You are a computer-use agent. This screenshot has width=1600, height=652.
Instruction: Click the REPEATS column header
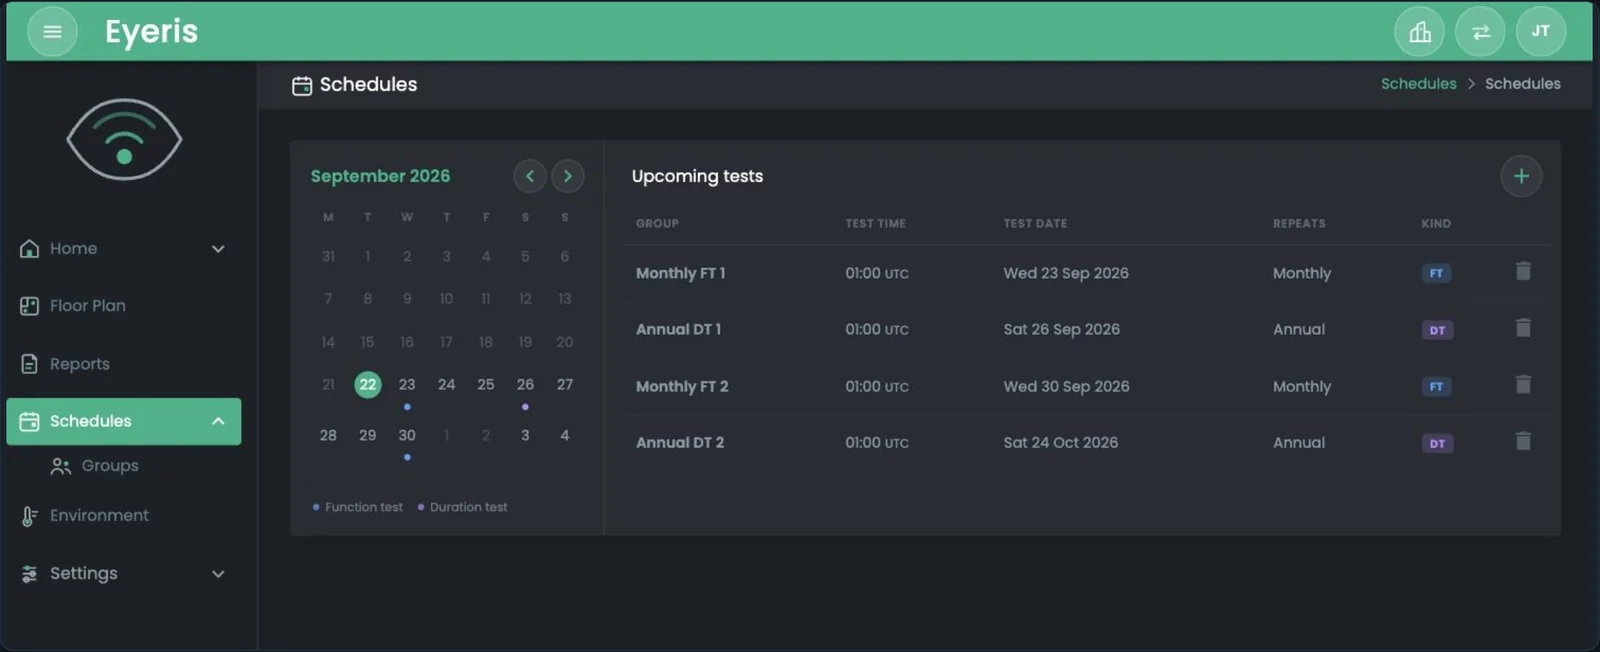tap(1299, 223)
